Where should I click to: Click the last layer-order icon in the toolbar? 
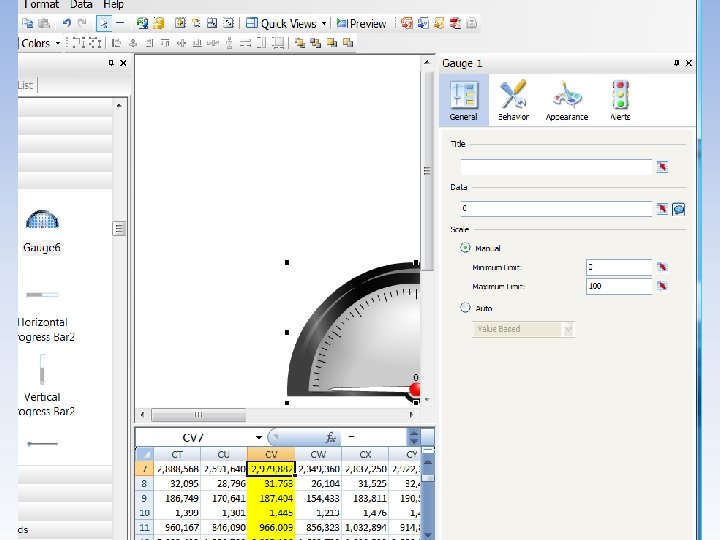coord(348,43)
